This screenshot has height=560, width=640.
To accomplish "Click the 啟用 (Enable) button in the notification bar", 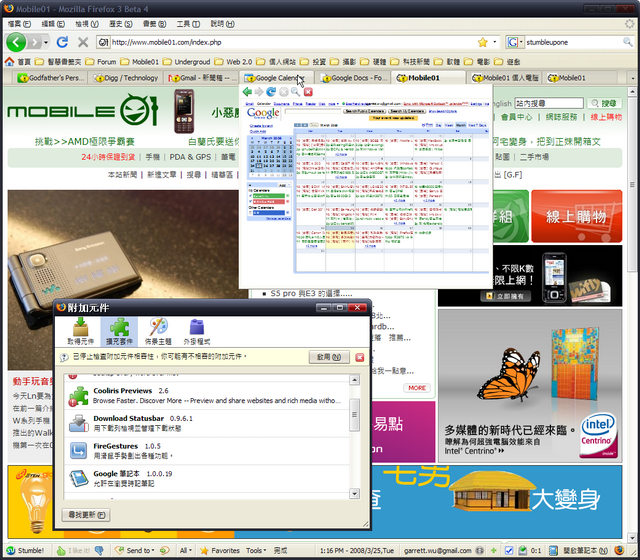I will point(329,357).
